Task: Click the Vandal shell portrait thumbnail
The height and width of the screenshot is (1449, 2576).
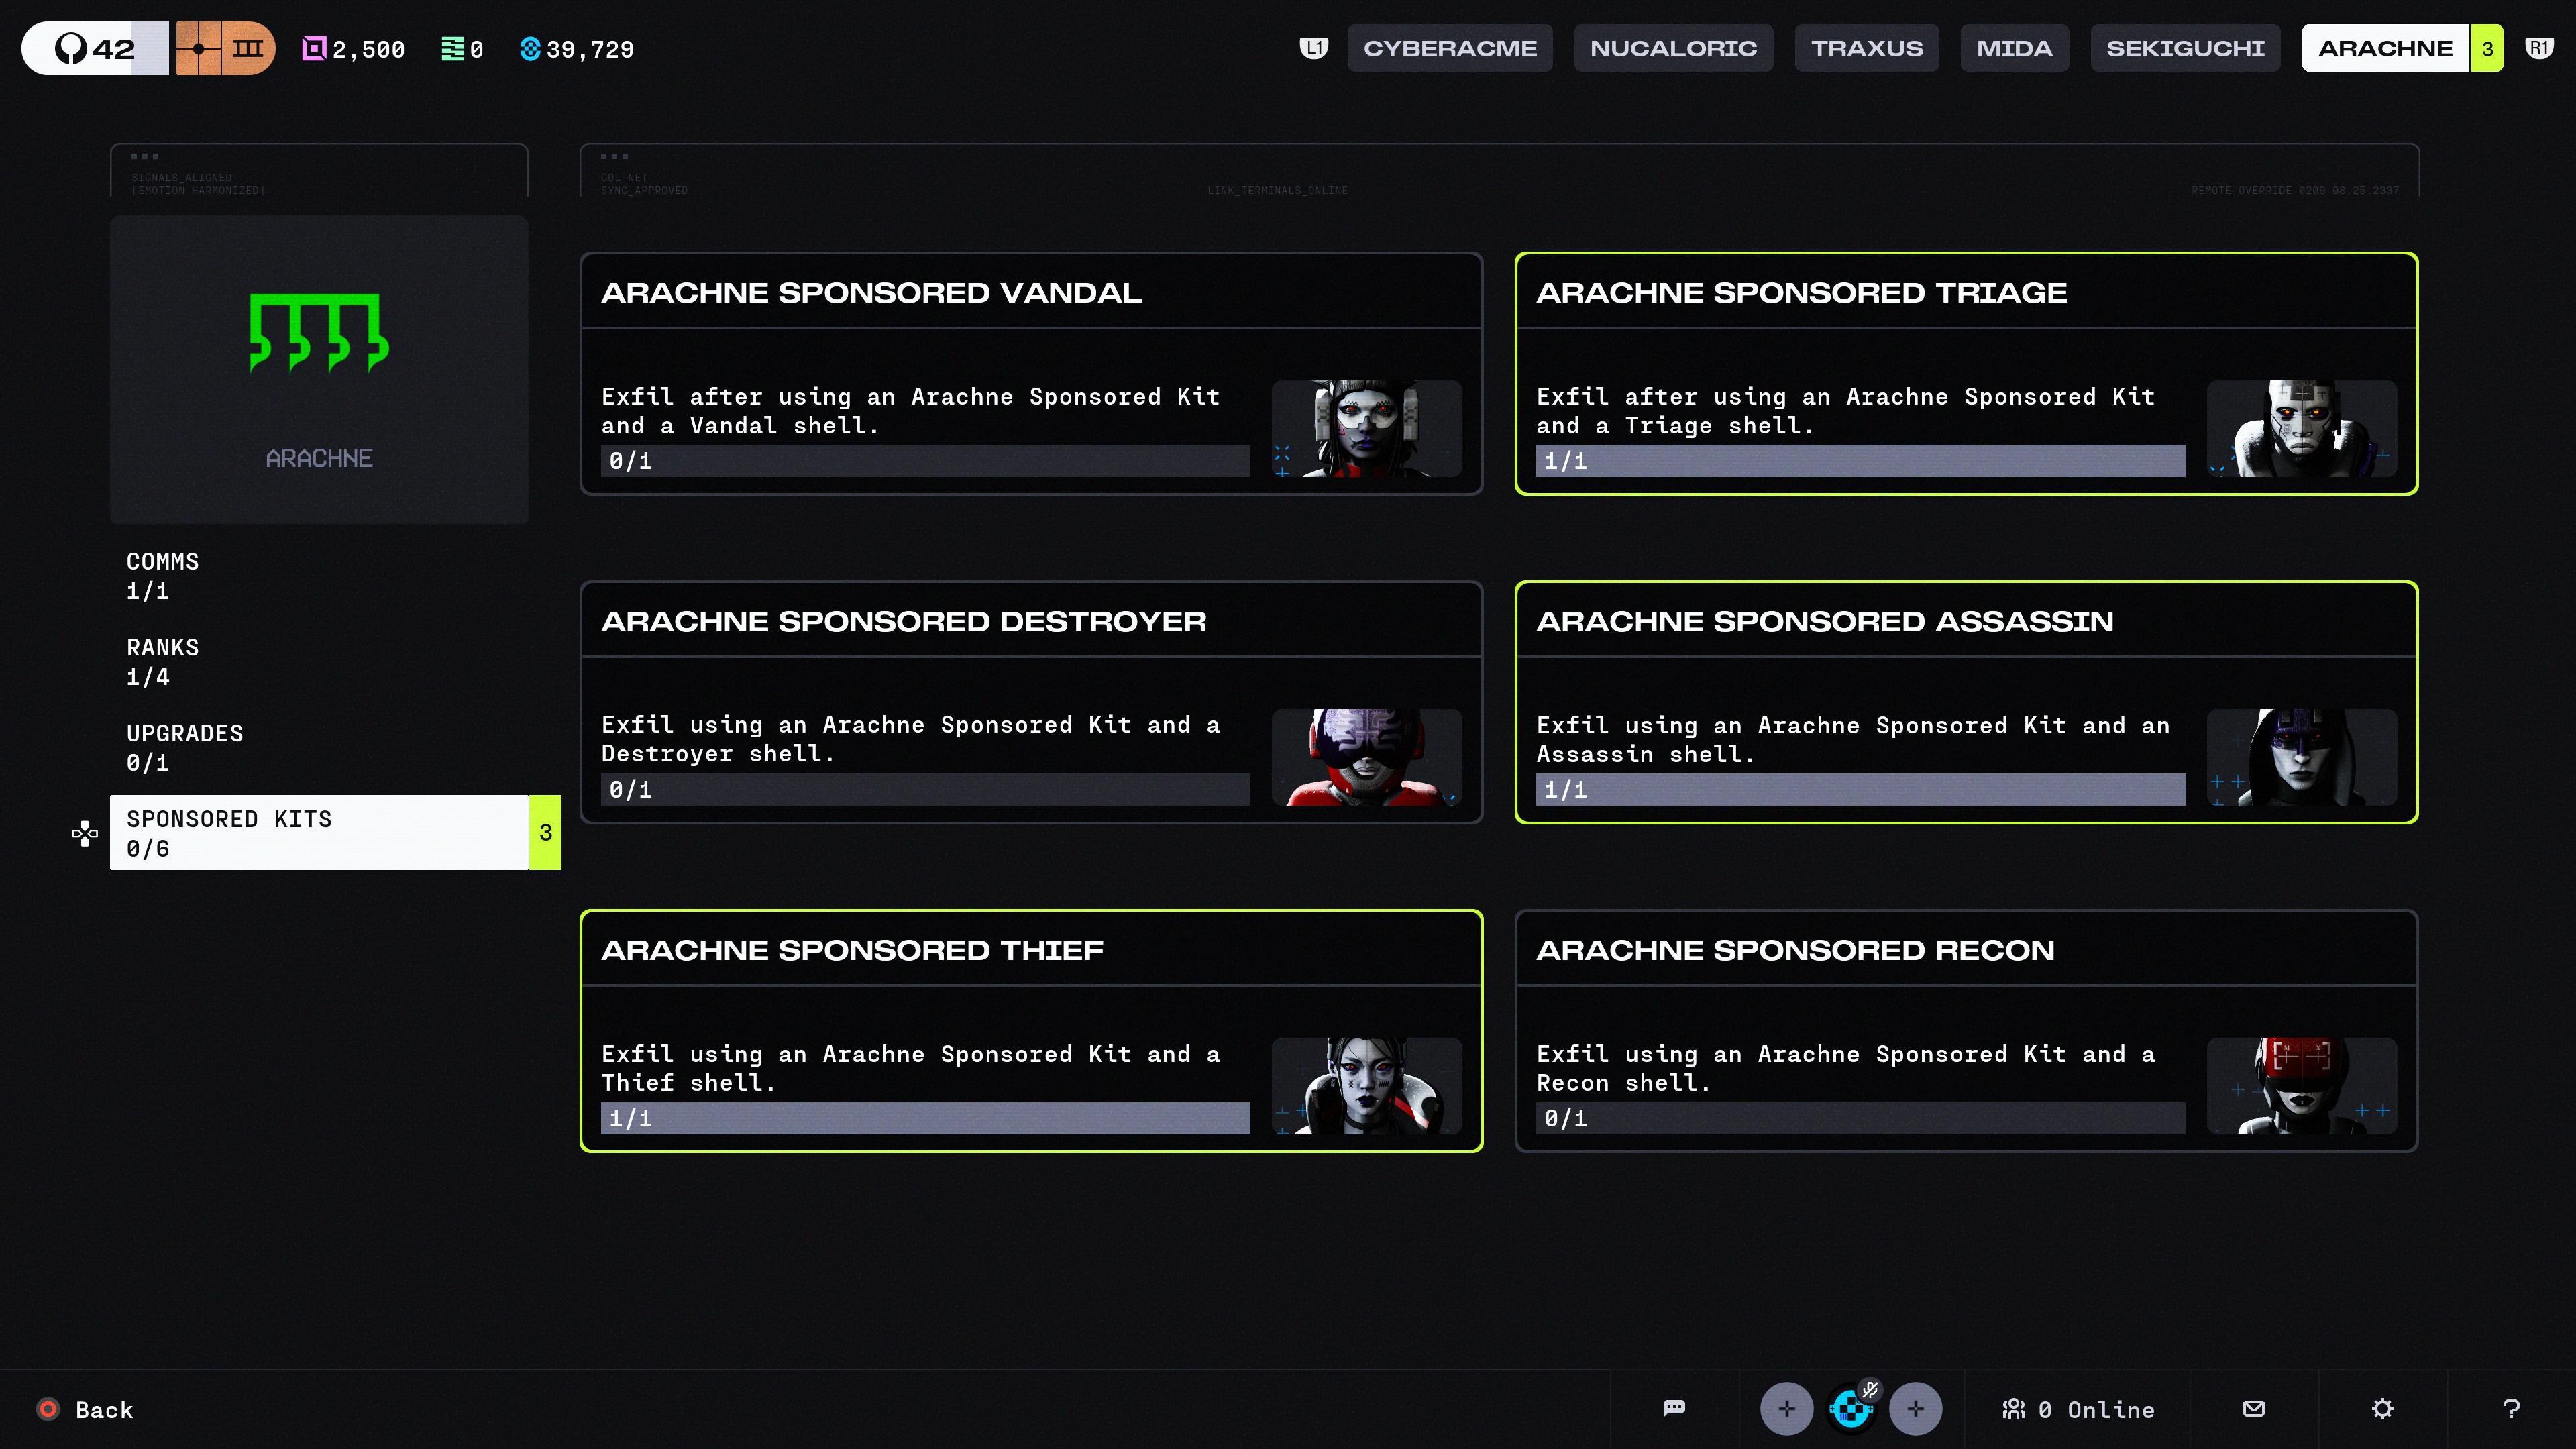Action: (1366, 428)
